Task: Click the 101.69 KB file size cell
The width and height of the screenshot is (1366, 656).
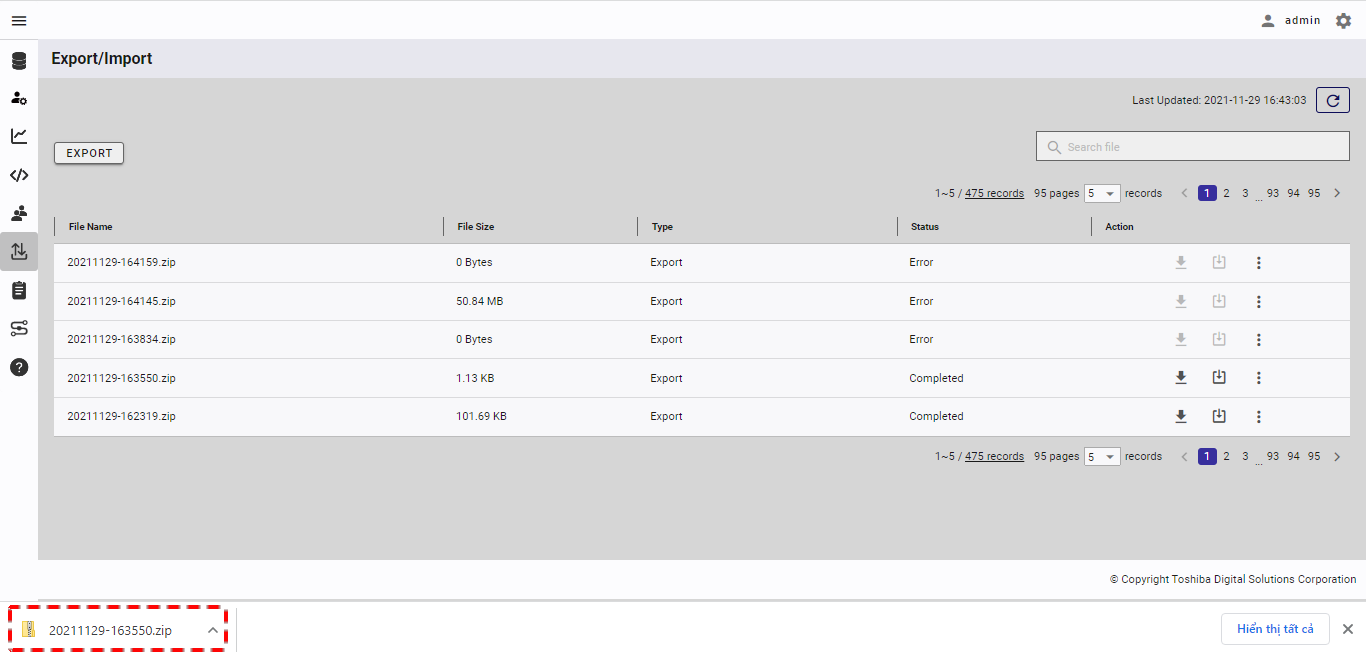Action: pyautogui.click(x=481, y=416)
